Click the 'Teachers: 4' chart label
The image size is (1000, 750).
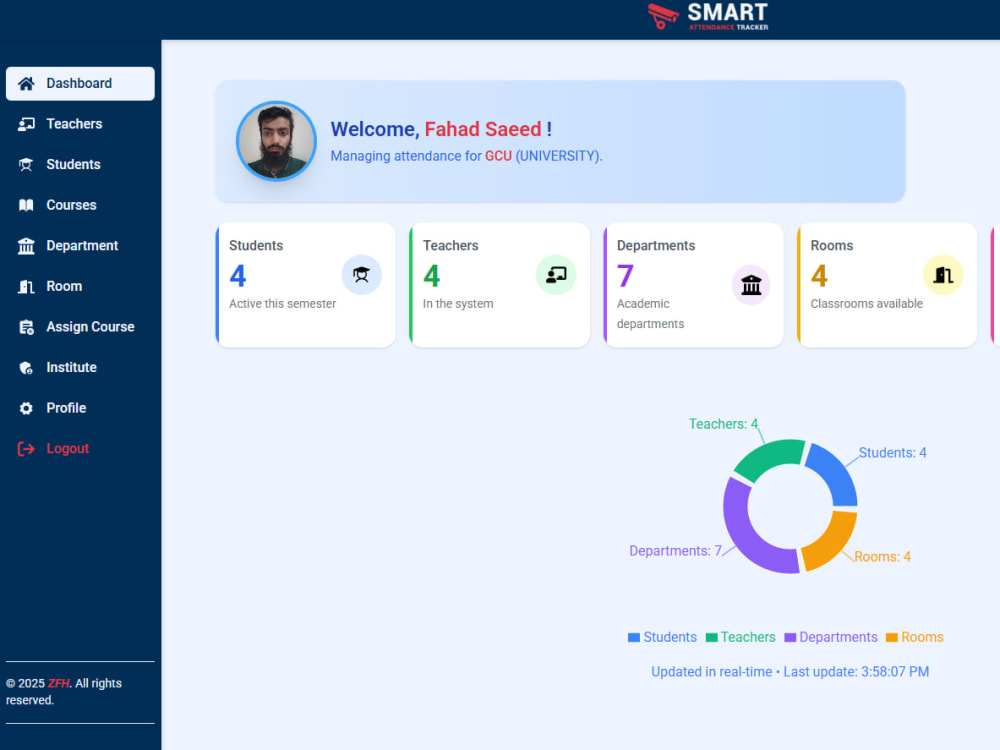(x=723, y=424)
